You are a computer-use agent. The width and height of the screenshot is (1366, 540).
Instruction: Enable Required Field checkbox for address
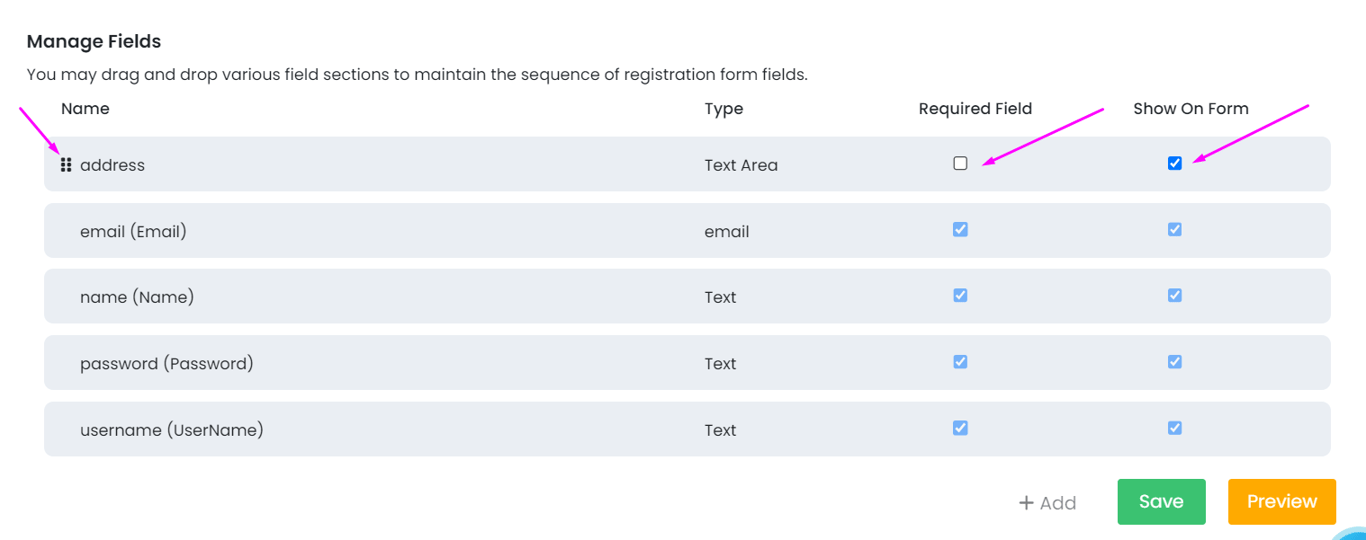(x=960, y=163)
